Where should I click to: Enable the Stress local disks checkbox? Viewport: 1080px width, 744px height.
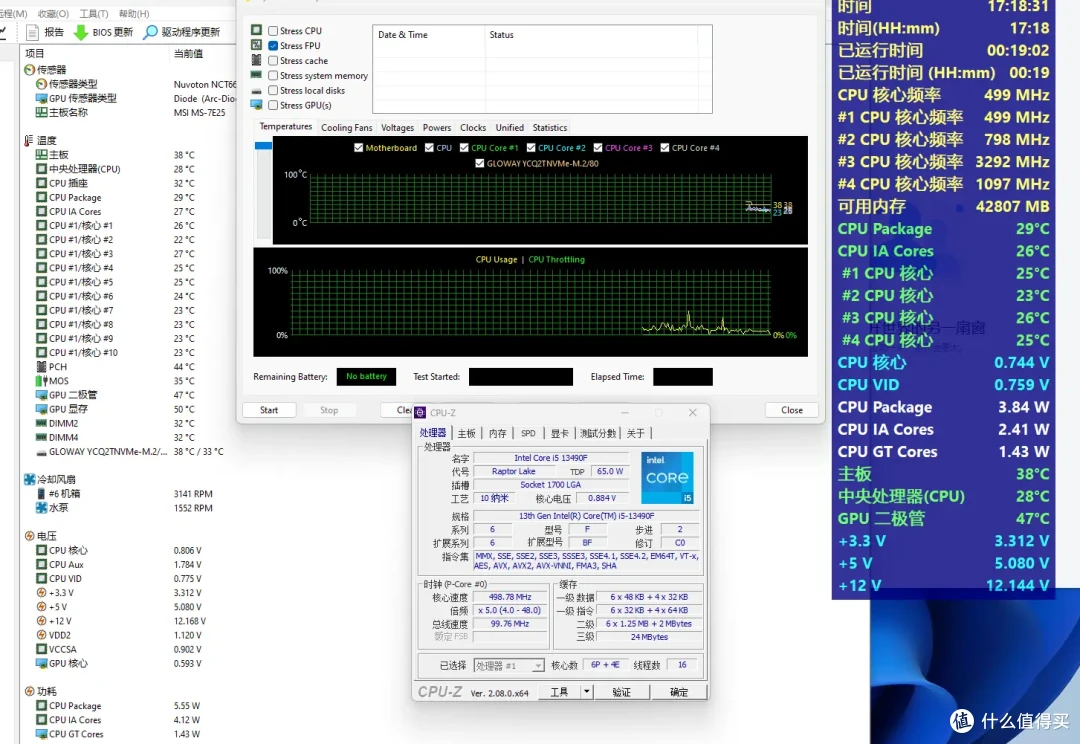coord(273,90)
